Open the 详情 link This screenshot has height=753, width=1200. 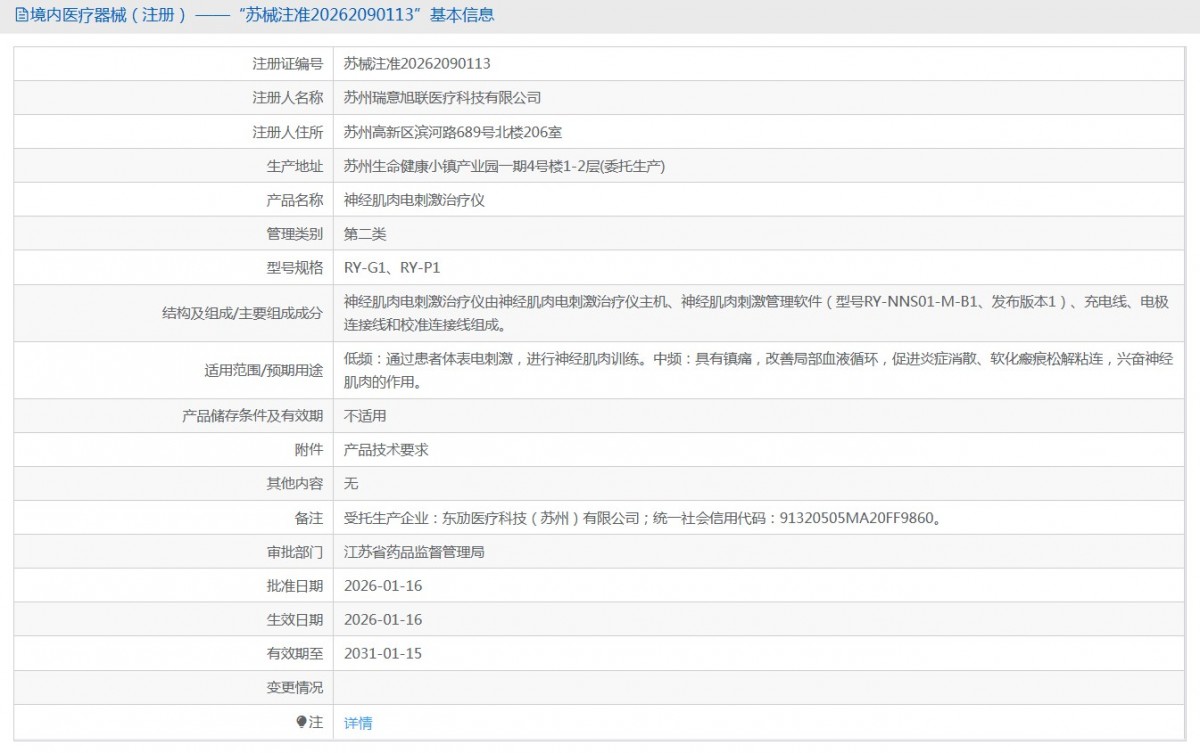pos(358,723)
